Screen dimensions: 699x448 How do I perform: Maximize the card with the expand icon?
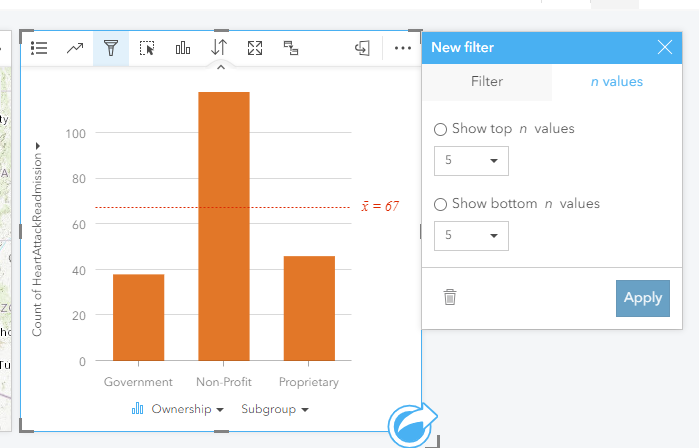pos(255,48)
